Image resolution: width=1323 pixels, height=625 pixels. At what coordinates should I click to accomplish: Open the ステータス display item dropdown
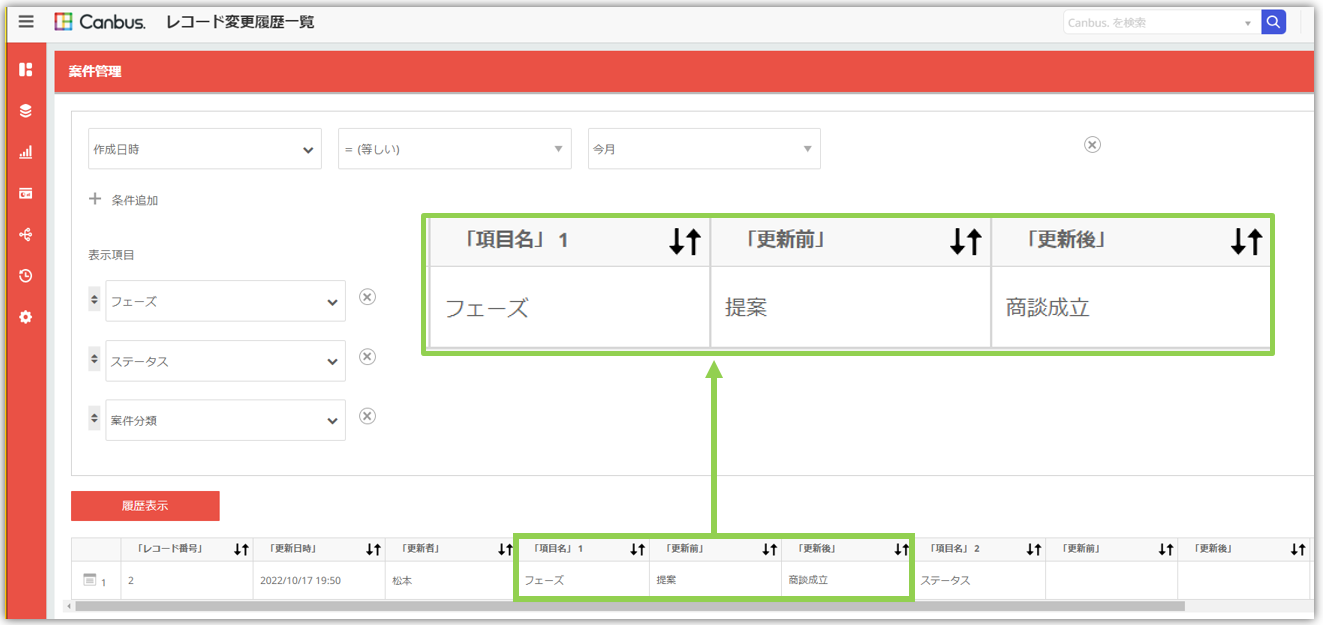226,361
